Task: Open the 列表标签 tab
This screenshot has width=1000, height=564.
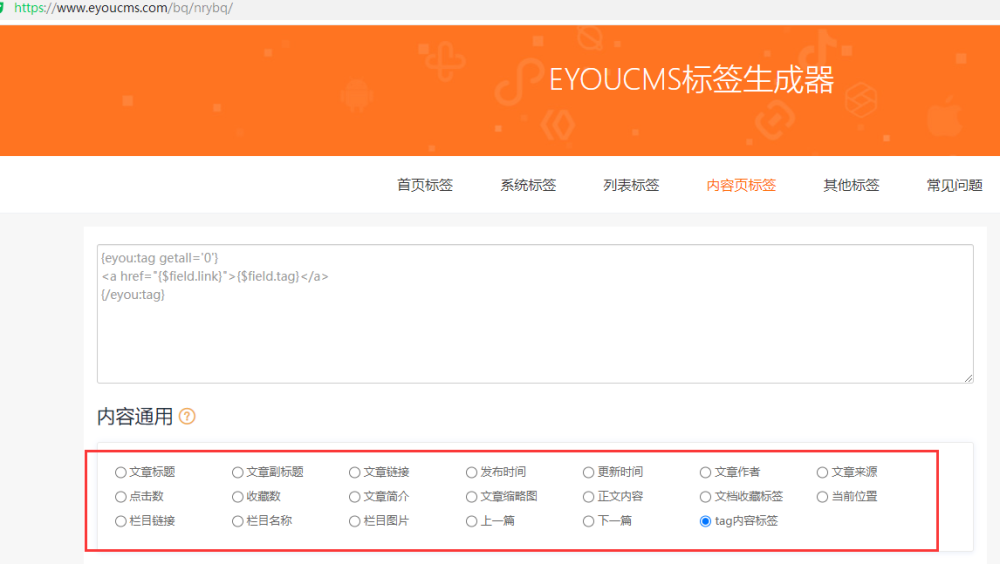Action: (631, 185)
